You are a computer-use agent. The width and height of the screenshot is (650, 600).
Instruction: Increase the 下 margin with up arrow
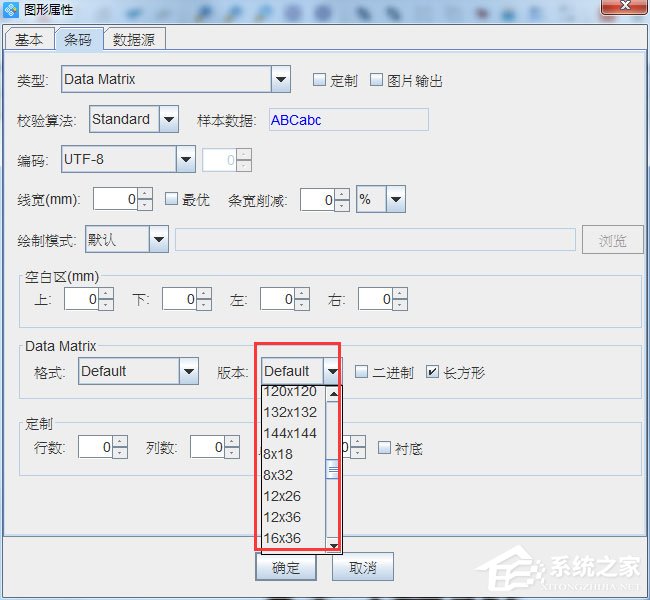tap(204, 294)
